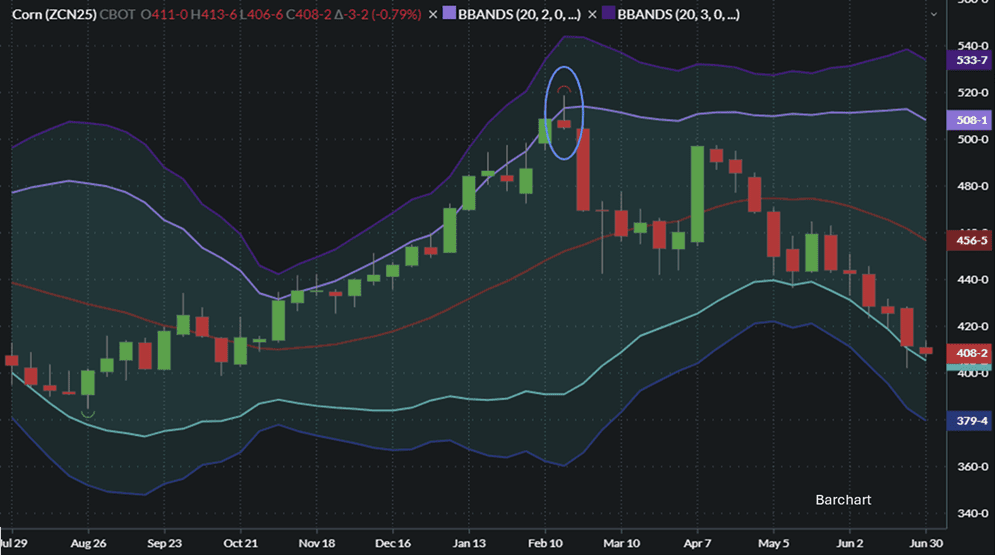This screenshot has width=995, height=555.
Task: Click the Jun 30 date label
Action: 926,544
